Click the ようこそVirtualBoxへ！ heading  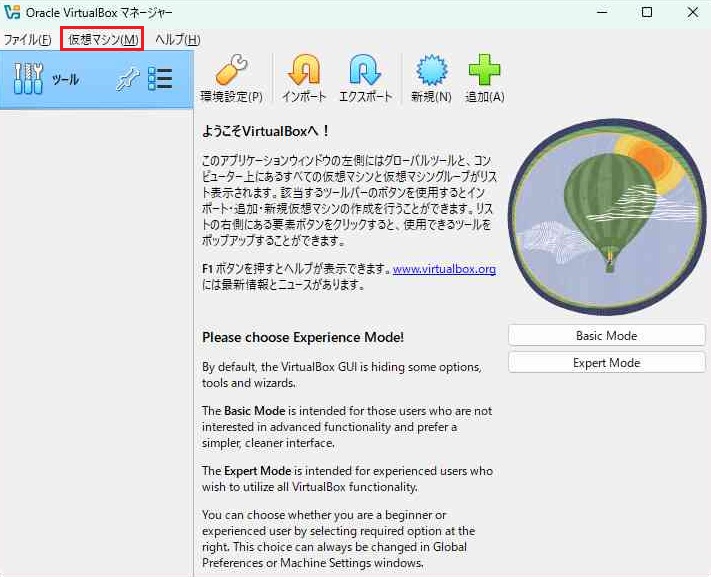click(x=266, y=132)
